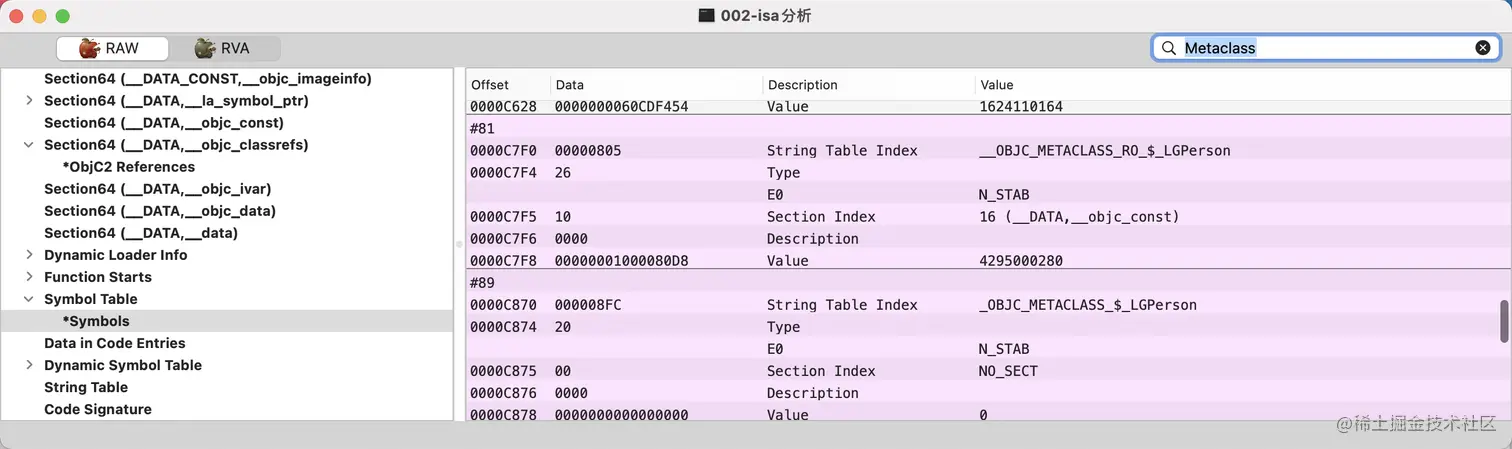Collapse the __objc_classrefs section
1512x449 pixels.
pyautogui.click(x=29, y=145)
